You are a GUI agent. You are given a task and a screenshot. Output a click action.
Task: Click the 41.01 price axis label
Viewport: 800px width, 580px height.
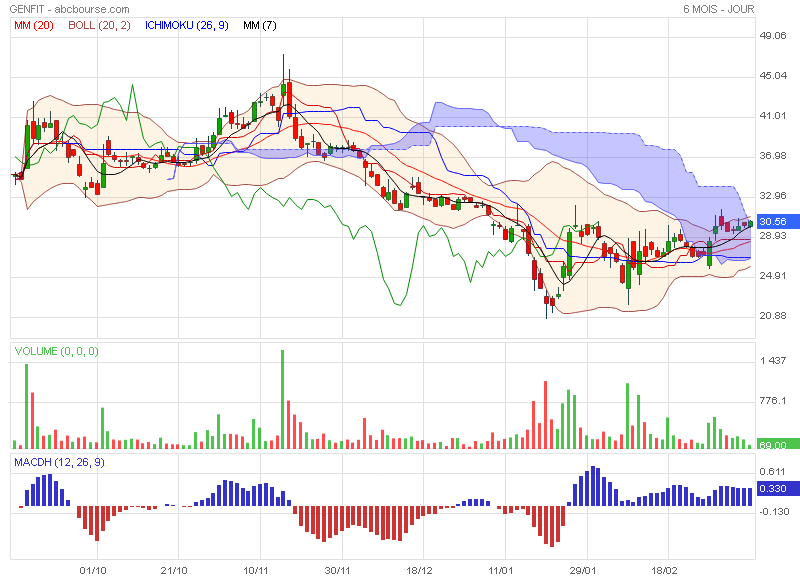pyautogui.click(x=772, y=116)
